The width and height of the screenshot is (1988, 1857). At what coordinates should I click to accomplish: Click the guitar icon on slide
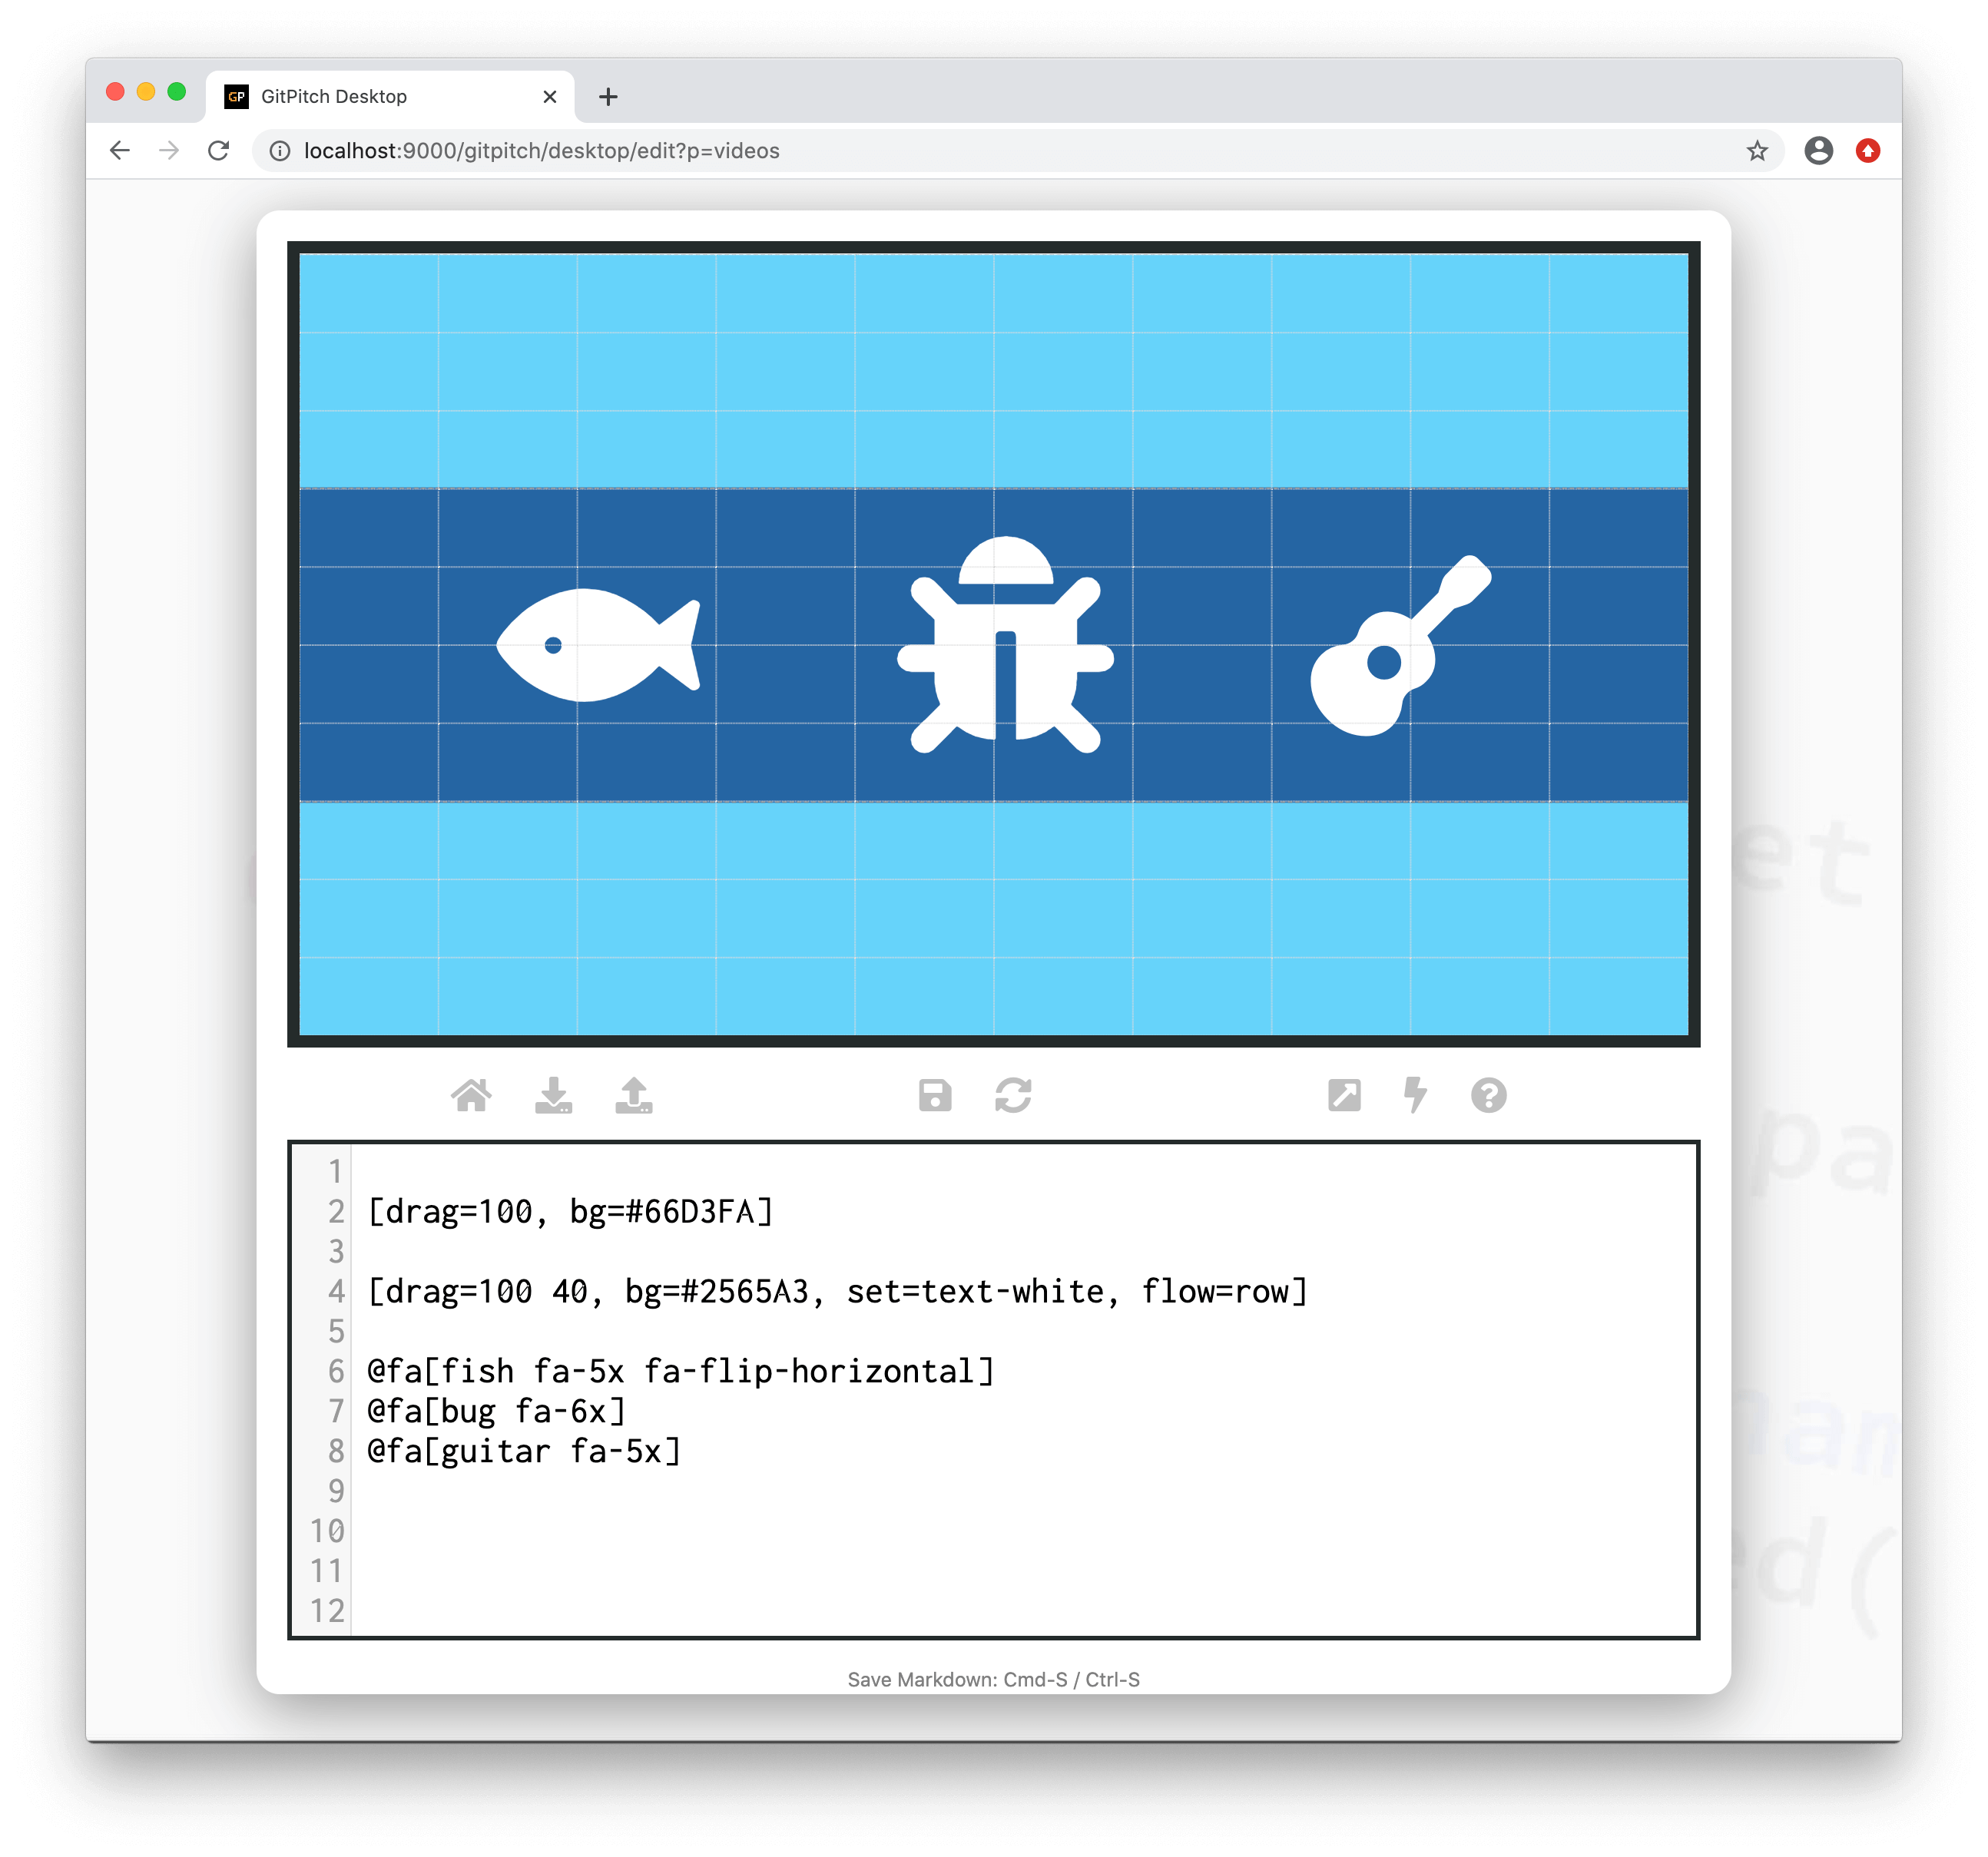click(x=1400, y=645)
